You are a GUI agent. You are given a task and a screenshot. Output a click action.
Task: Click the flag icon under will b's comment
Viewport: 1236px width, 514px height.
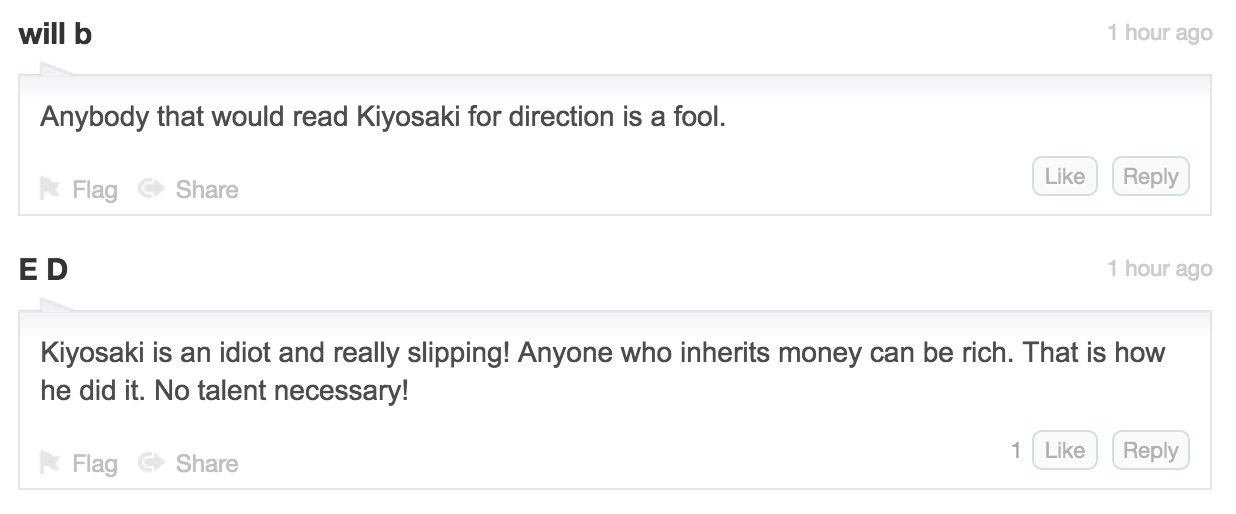click(49, 189)
